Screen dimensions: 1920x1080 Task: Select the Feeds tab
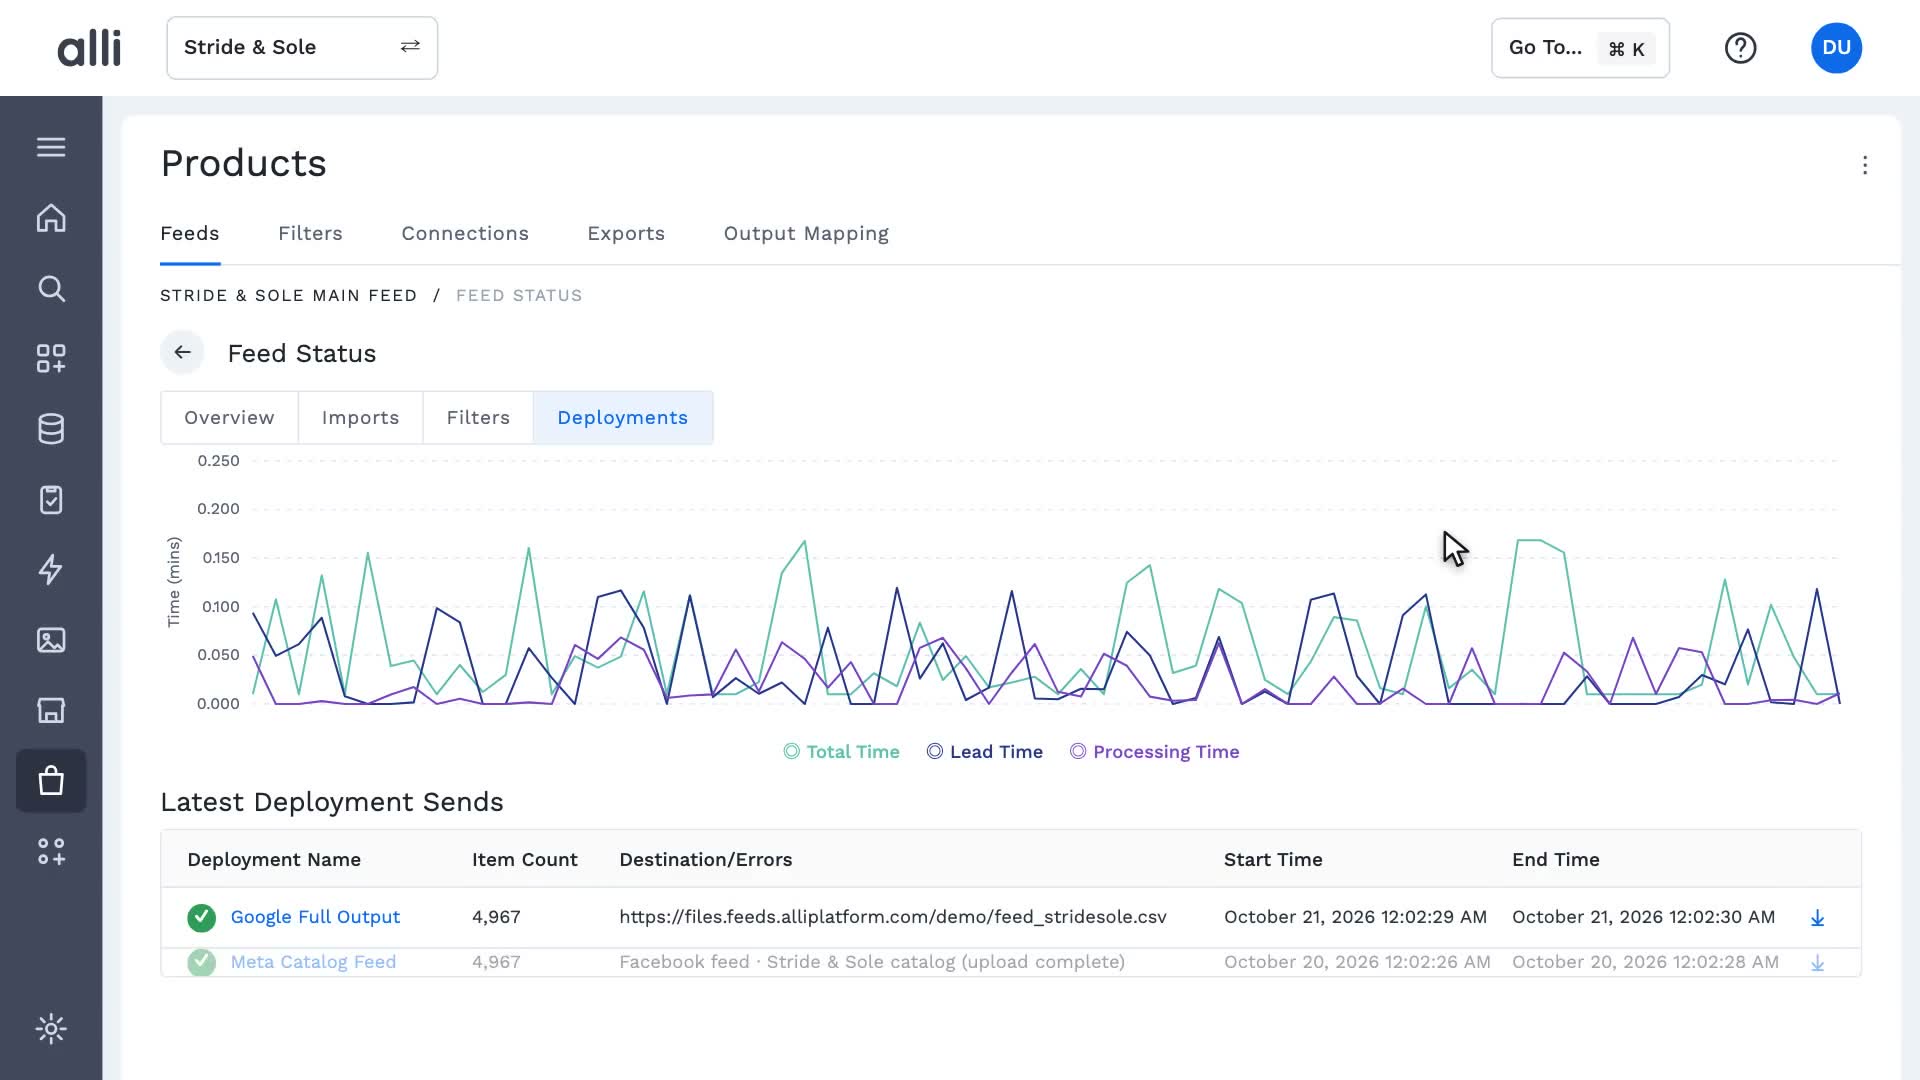(190, 233)
